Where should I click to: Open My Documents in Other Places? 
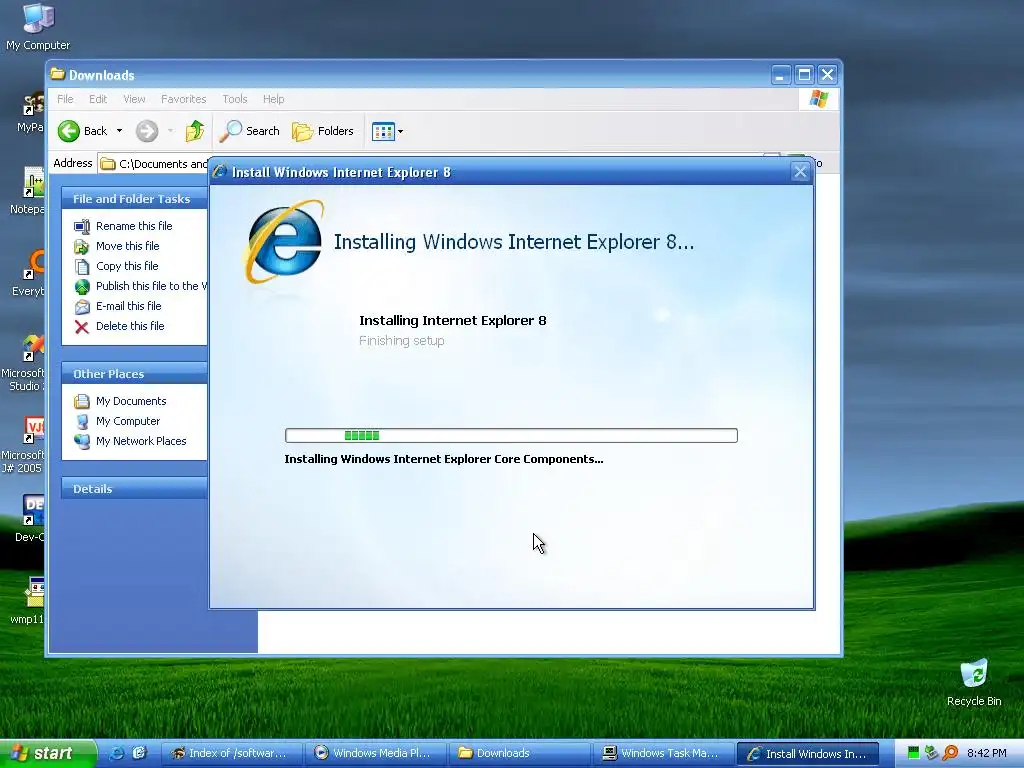tap(131, 401)
